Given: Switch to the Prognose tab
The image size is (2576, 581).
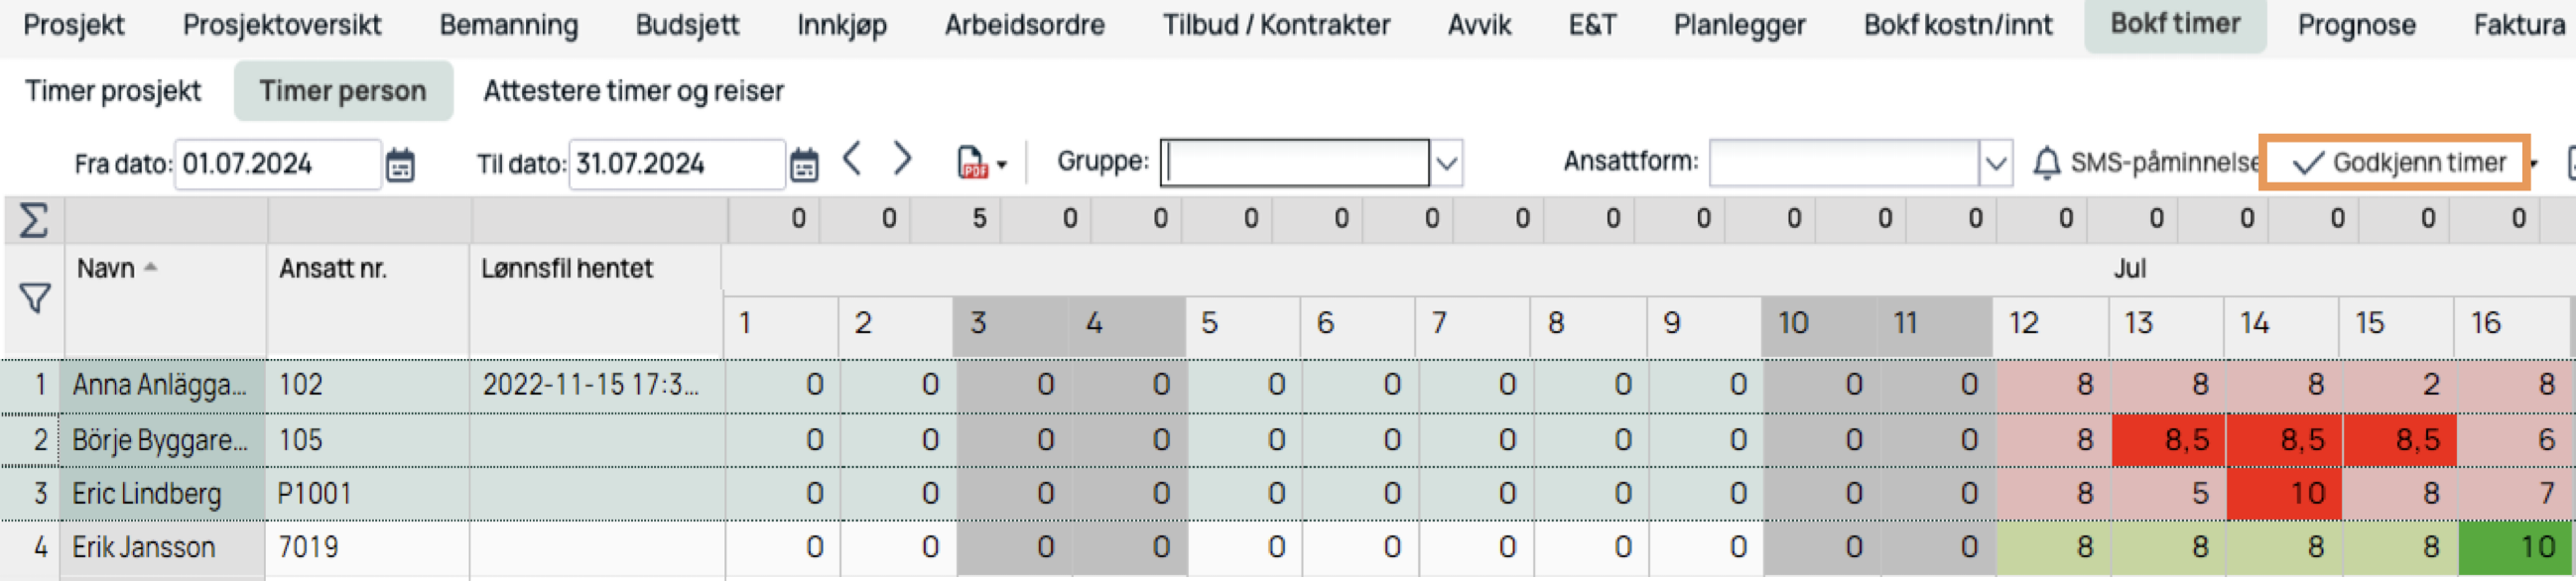Looking at the screenshot, I should pyautogui.click(x=2356, y=25).
